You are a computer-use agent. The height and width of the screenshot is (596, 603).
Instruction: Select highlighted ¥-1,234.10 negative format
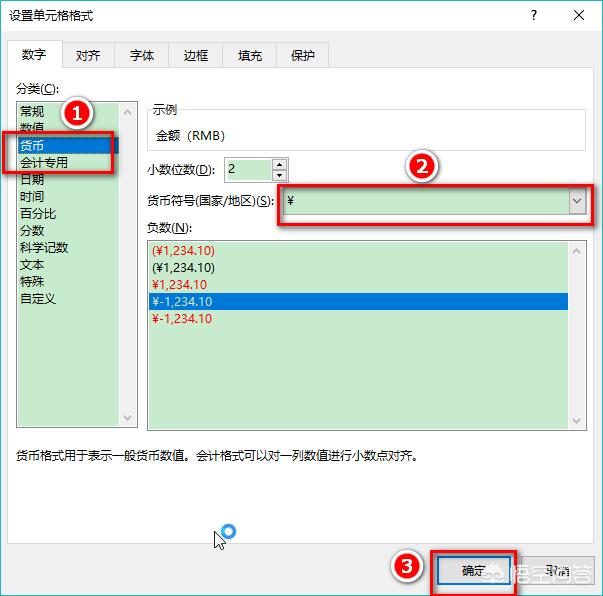(x=358, y=301)
